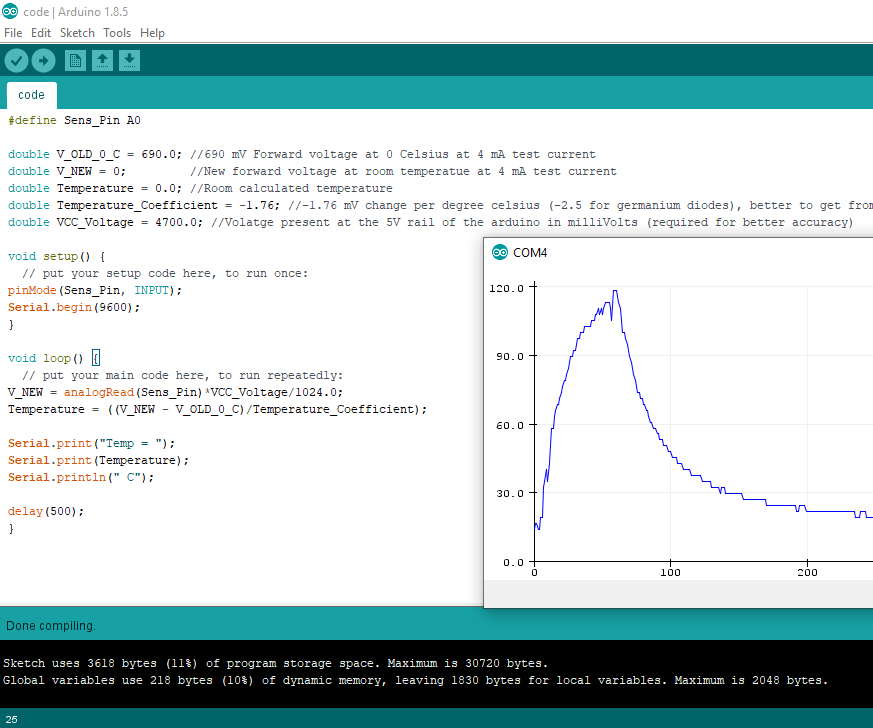873x728 pixels.
Task: Click the Arduino icon in COM4 window
Action: pos(500,252)
